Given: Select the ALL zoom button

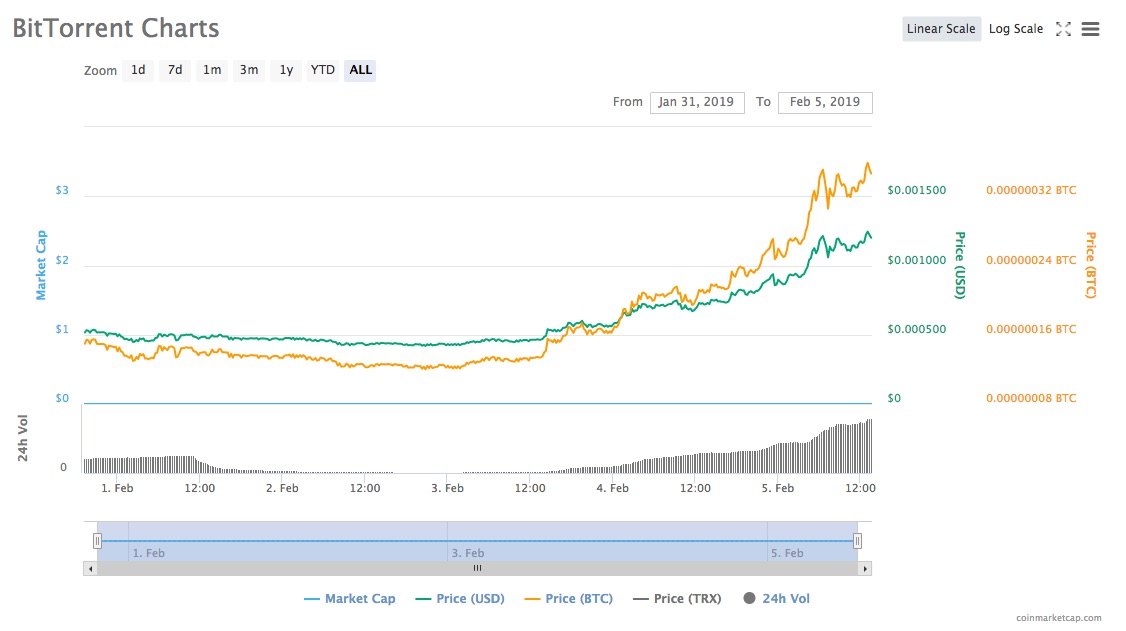Looking at the screenshot, I should pyautogui.click(x=360, y=70).
